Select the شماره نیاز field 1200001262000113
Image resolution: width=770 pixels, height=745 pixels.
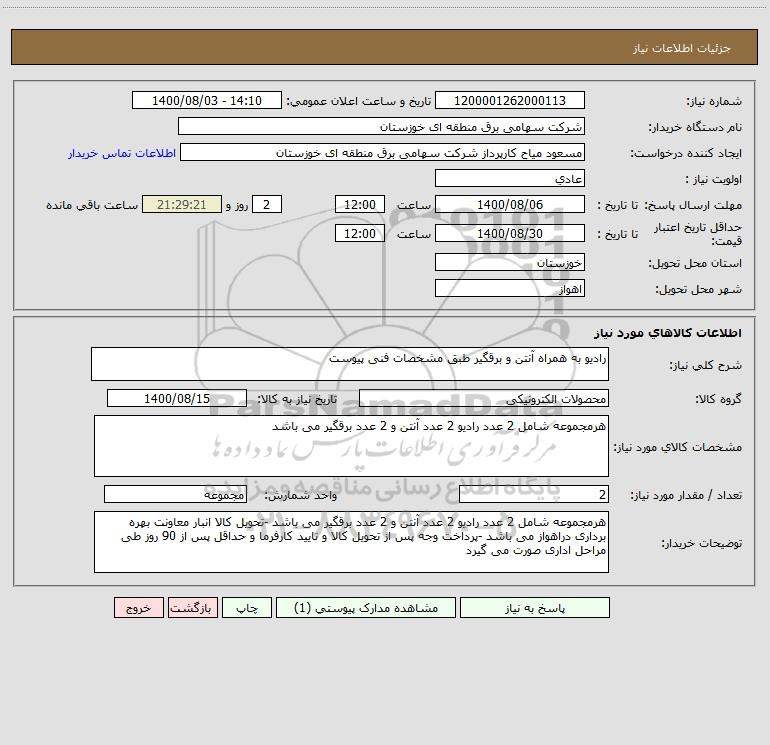510,100
